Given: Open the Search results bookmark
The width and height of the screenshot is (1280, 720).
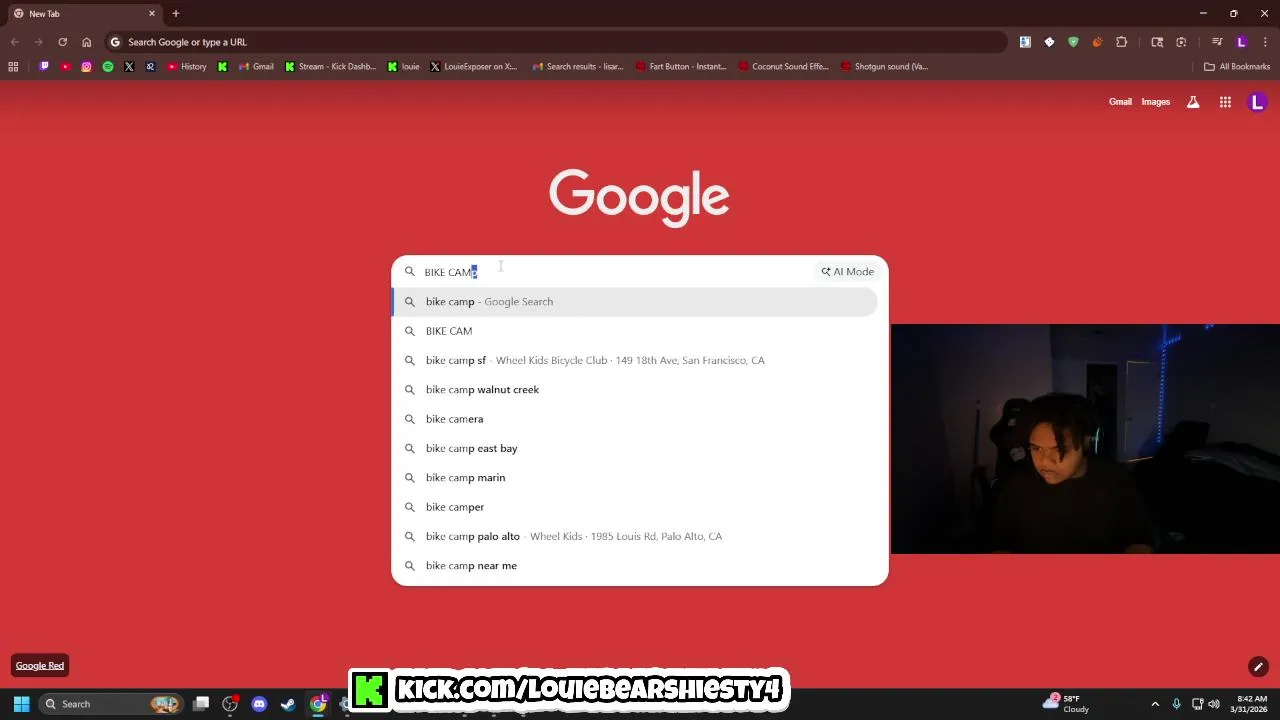Looking at the screenshot, I should point(578,67).
